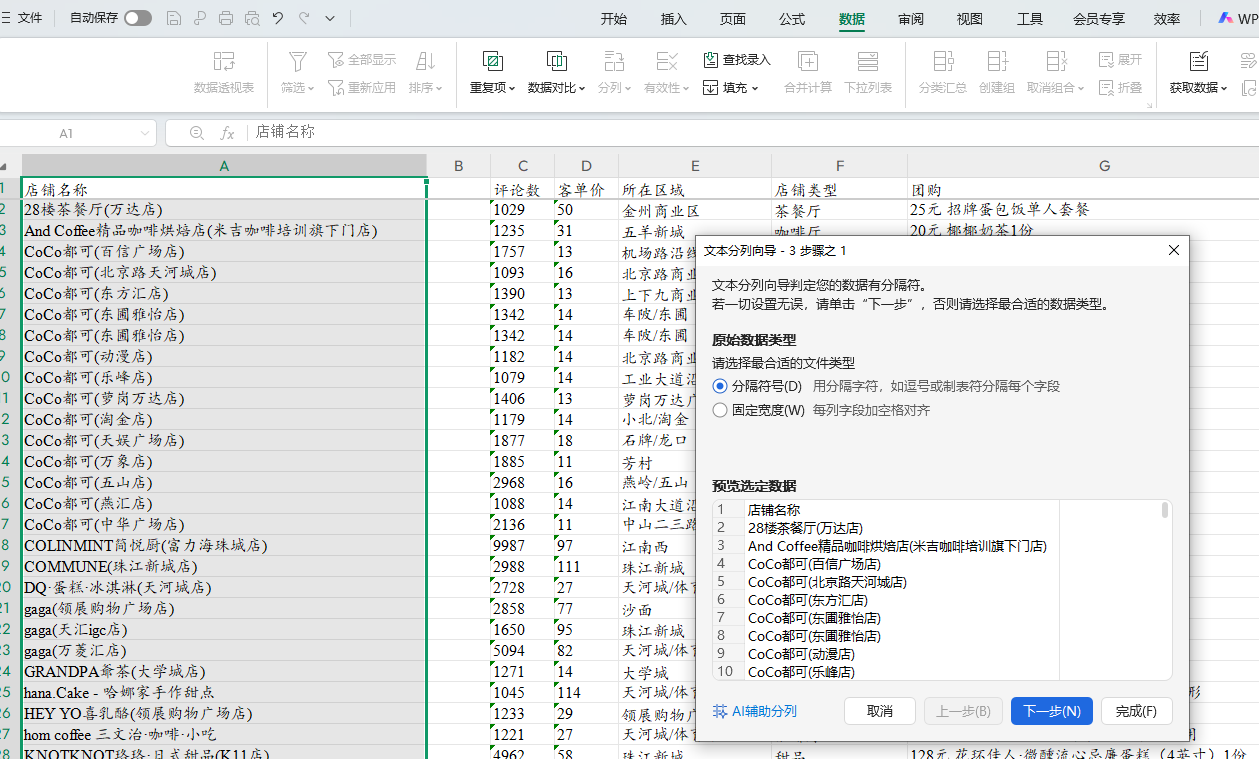Click the AI辅助分列 link
Screen dimensions: 1259x759
(755, 711)
